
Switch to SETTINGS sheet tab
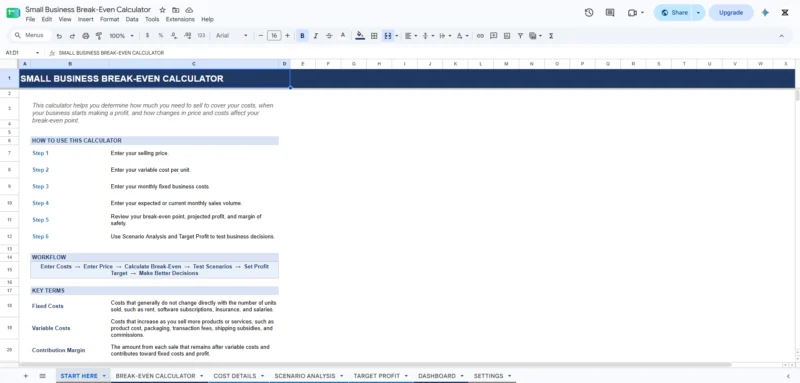click(x=488, y=376)
